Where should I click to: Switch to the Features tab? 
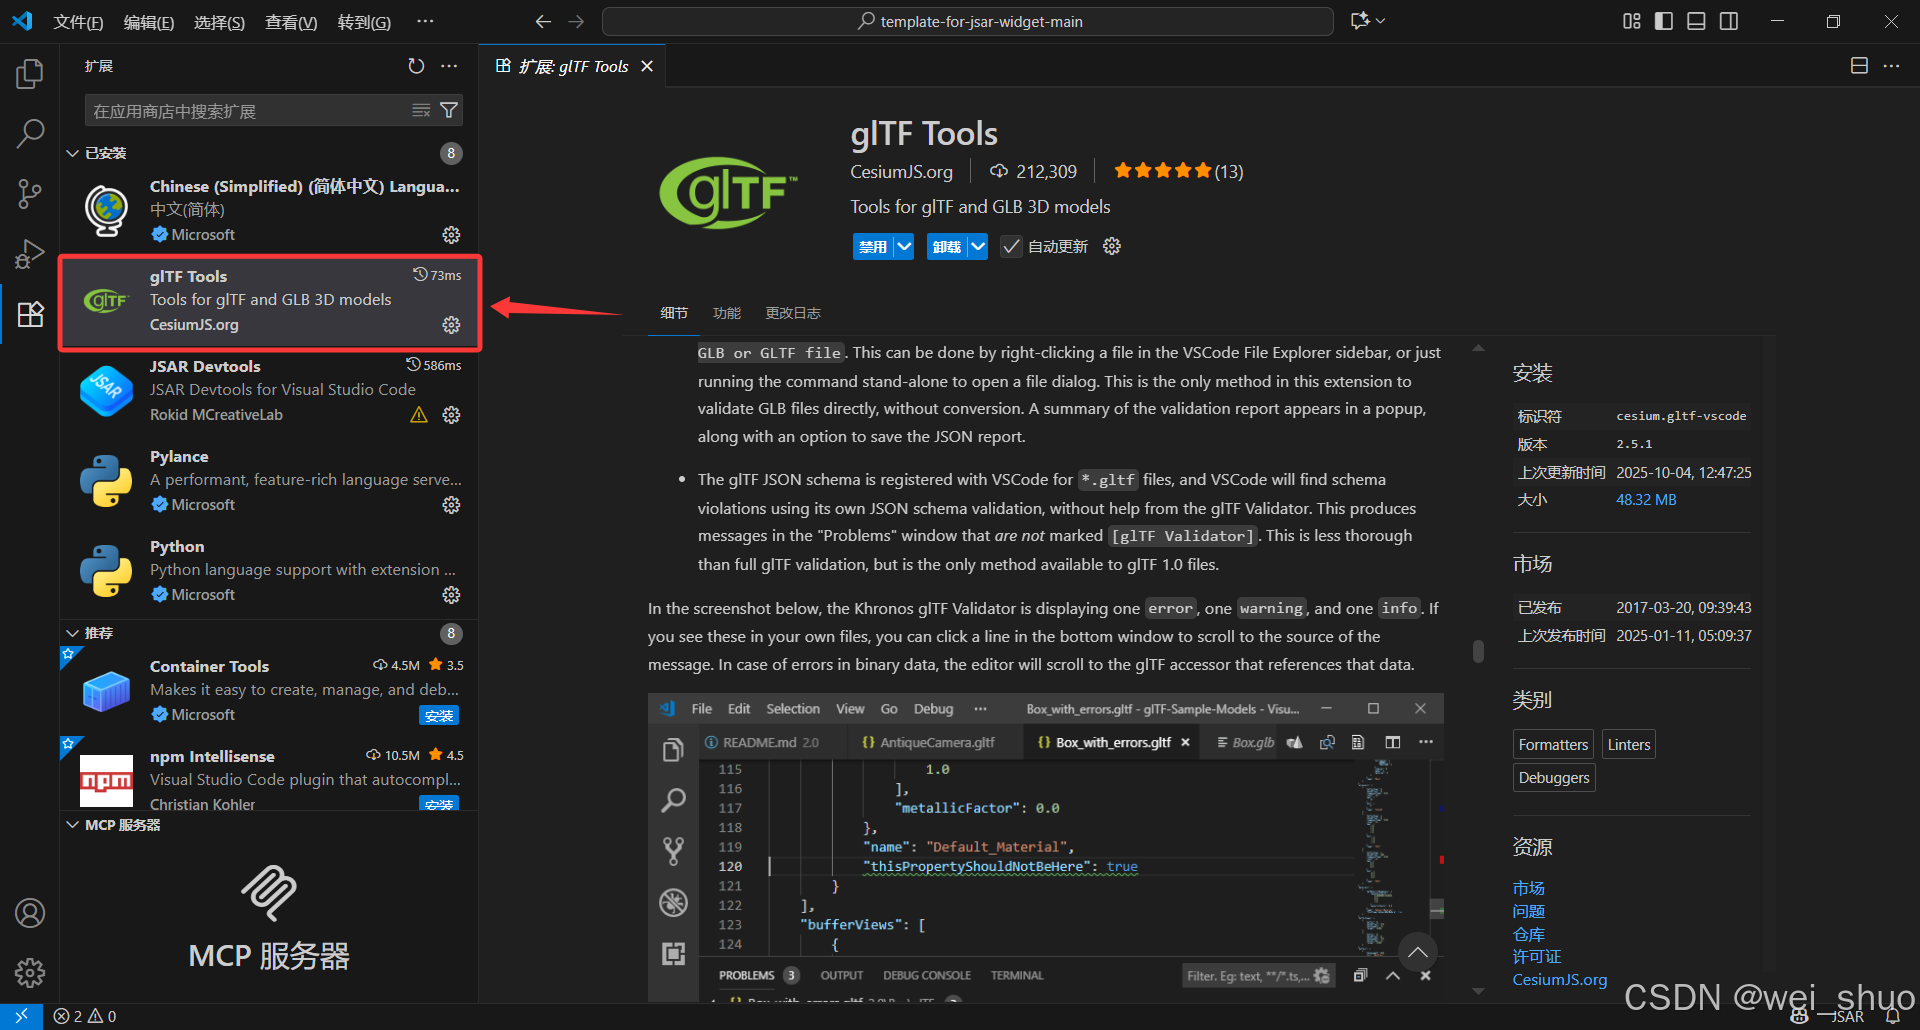pos(727,313)
